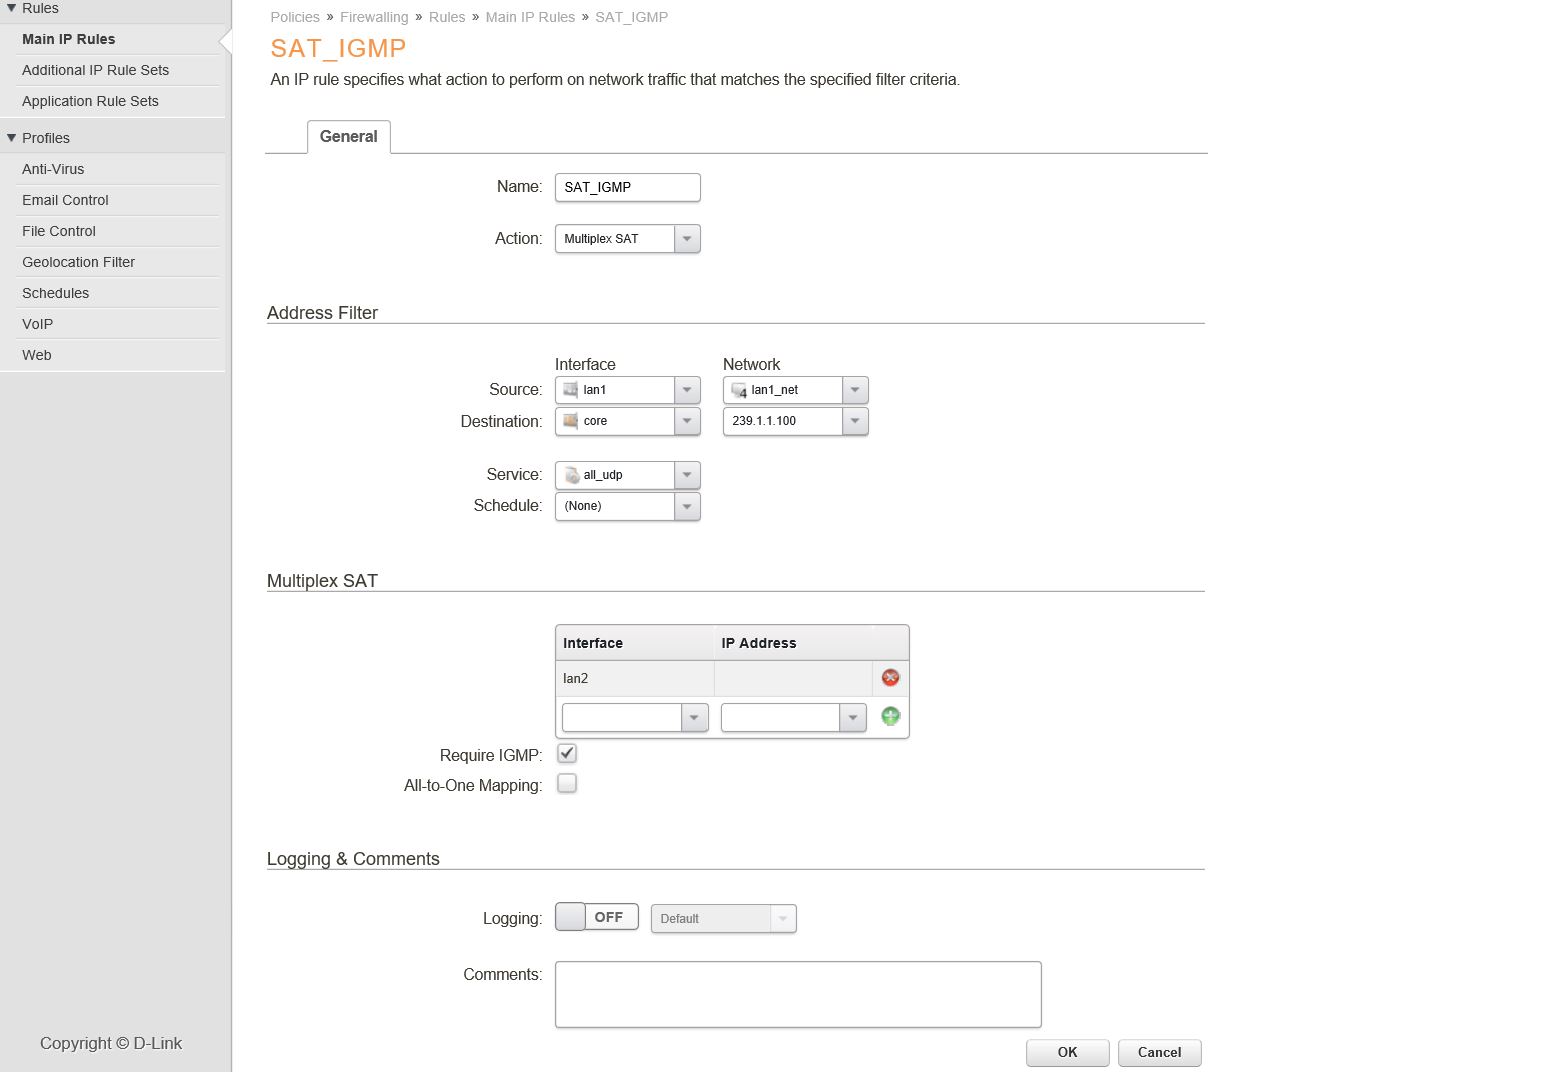Image resolution: width=1567 pixels, height=1072 pixels.
Task: Enable All-to-One Mapping checkbox
Action: 567,783
